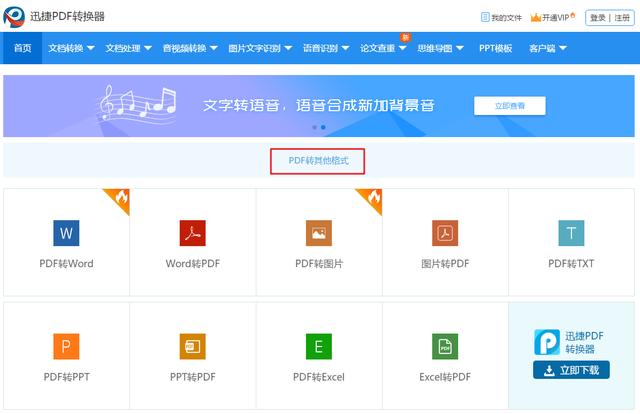Click the 立即下载 download button
Viewport: 640px width, 414px height.
pyautogui.click(x=571, y=370)
